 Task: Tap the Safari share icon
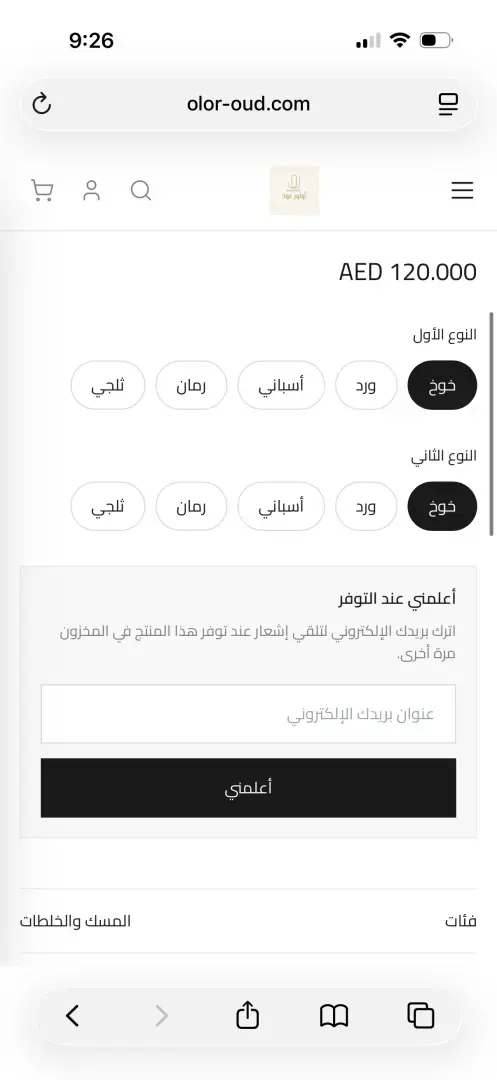(x=248, y=1015)
